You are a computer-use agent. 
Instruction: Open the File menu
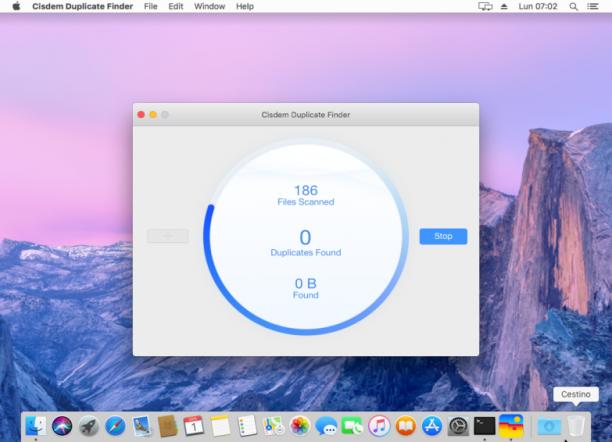pyautogui.click(x=150, y=6)
